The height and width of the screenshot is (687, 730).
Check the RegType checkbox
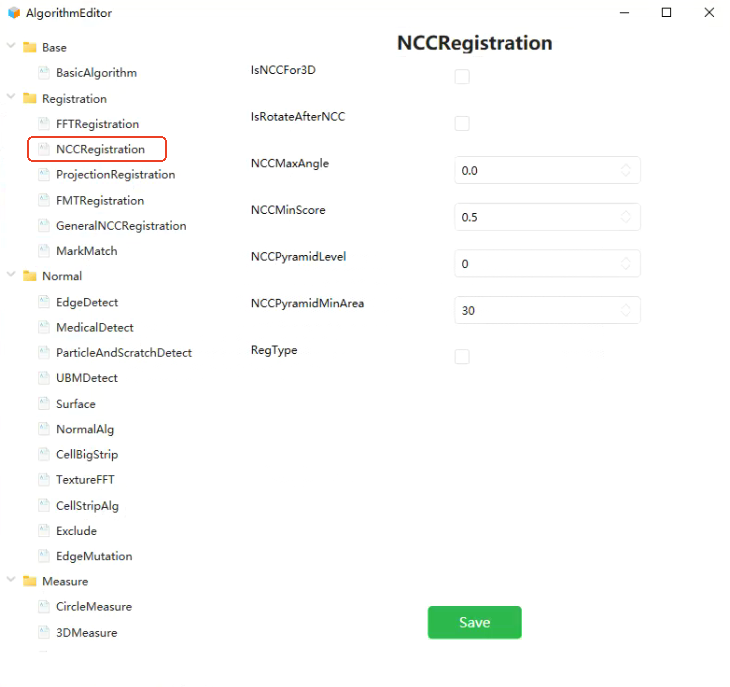tap(462, 357)
